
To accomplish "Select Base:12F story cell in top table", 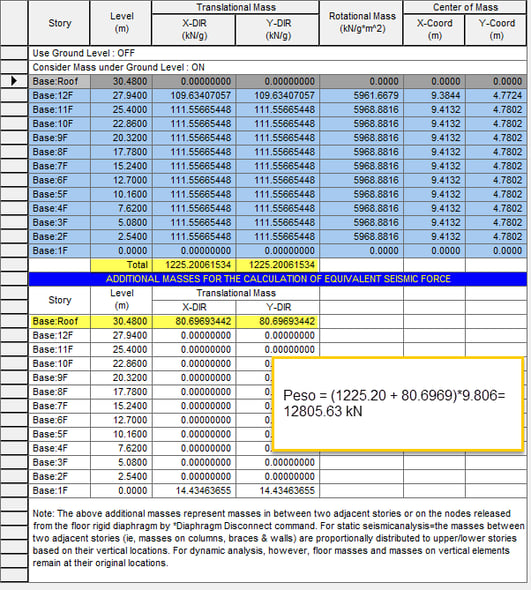I will 59,96.
